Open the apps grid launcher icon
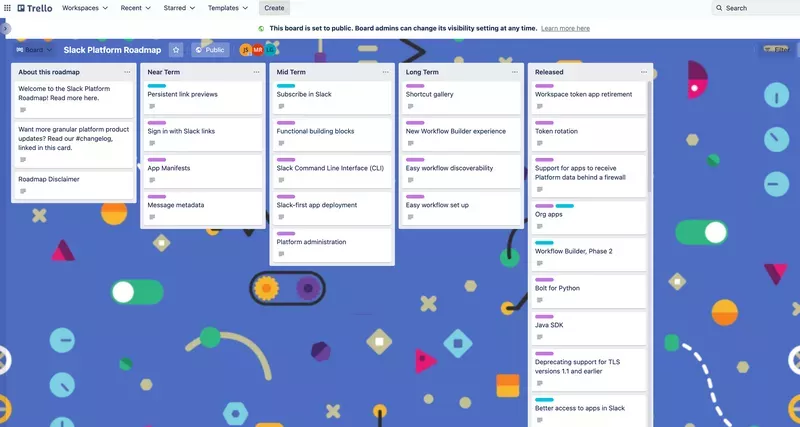 click(7, 8)
